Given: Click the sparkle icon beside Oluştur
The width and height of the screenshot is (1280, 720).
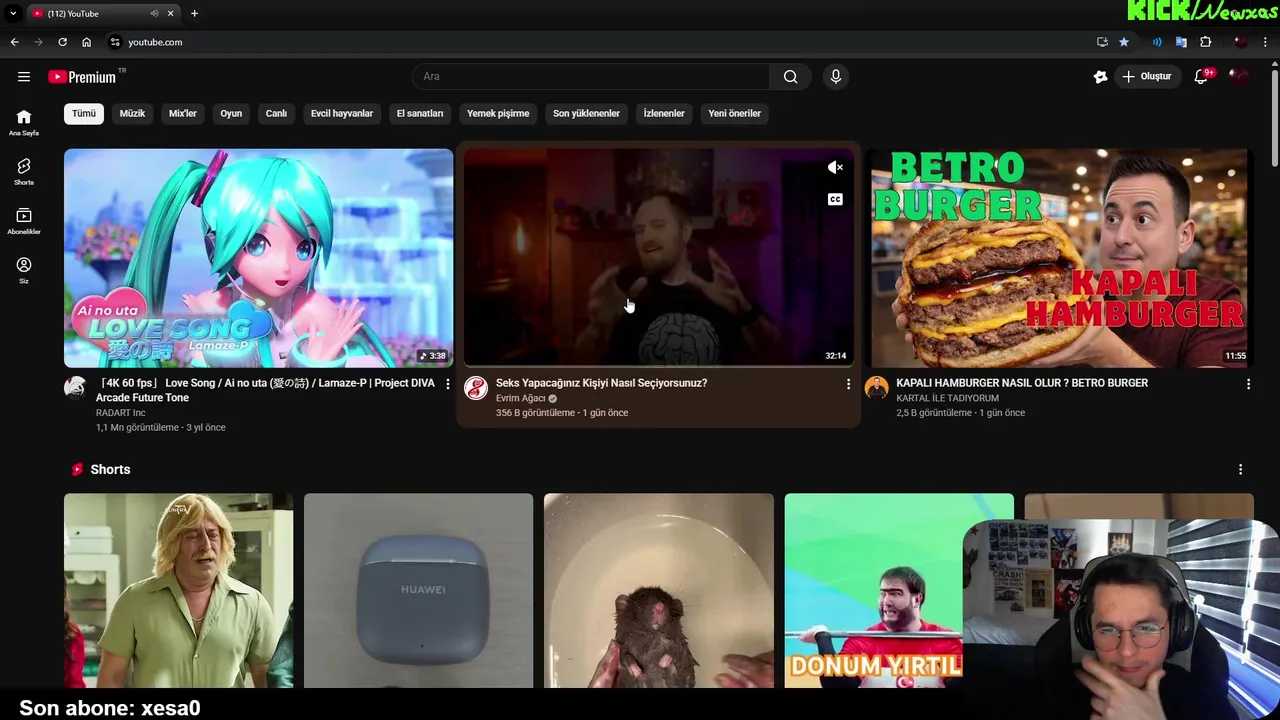Looking at the screenshot, I should coord(1100,77).
